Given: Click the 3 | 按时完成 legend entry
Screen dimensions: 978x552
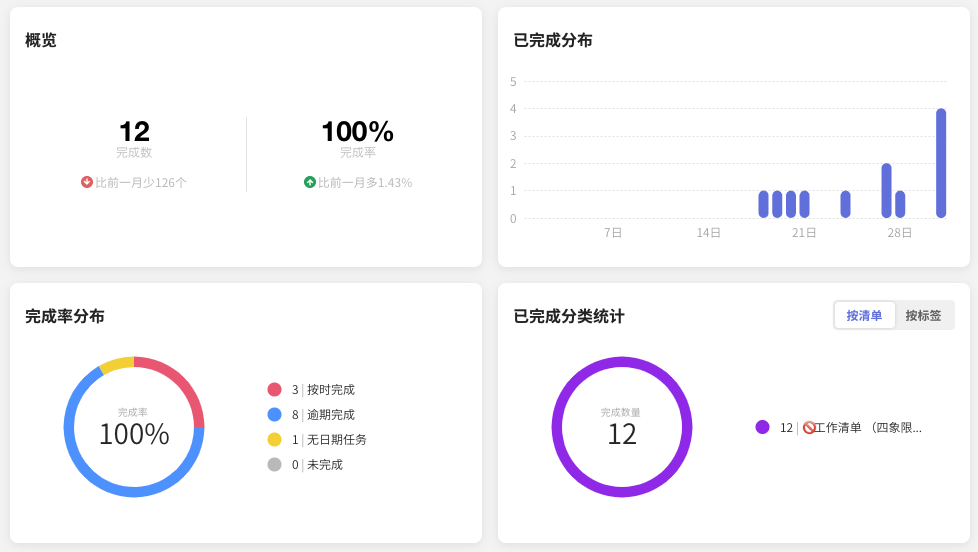Looking at the screenshot, I should [311, 390].
